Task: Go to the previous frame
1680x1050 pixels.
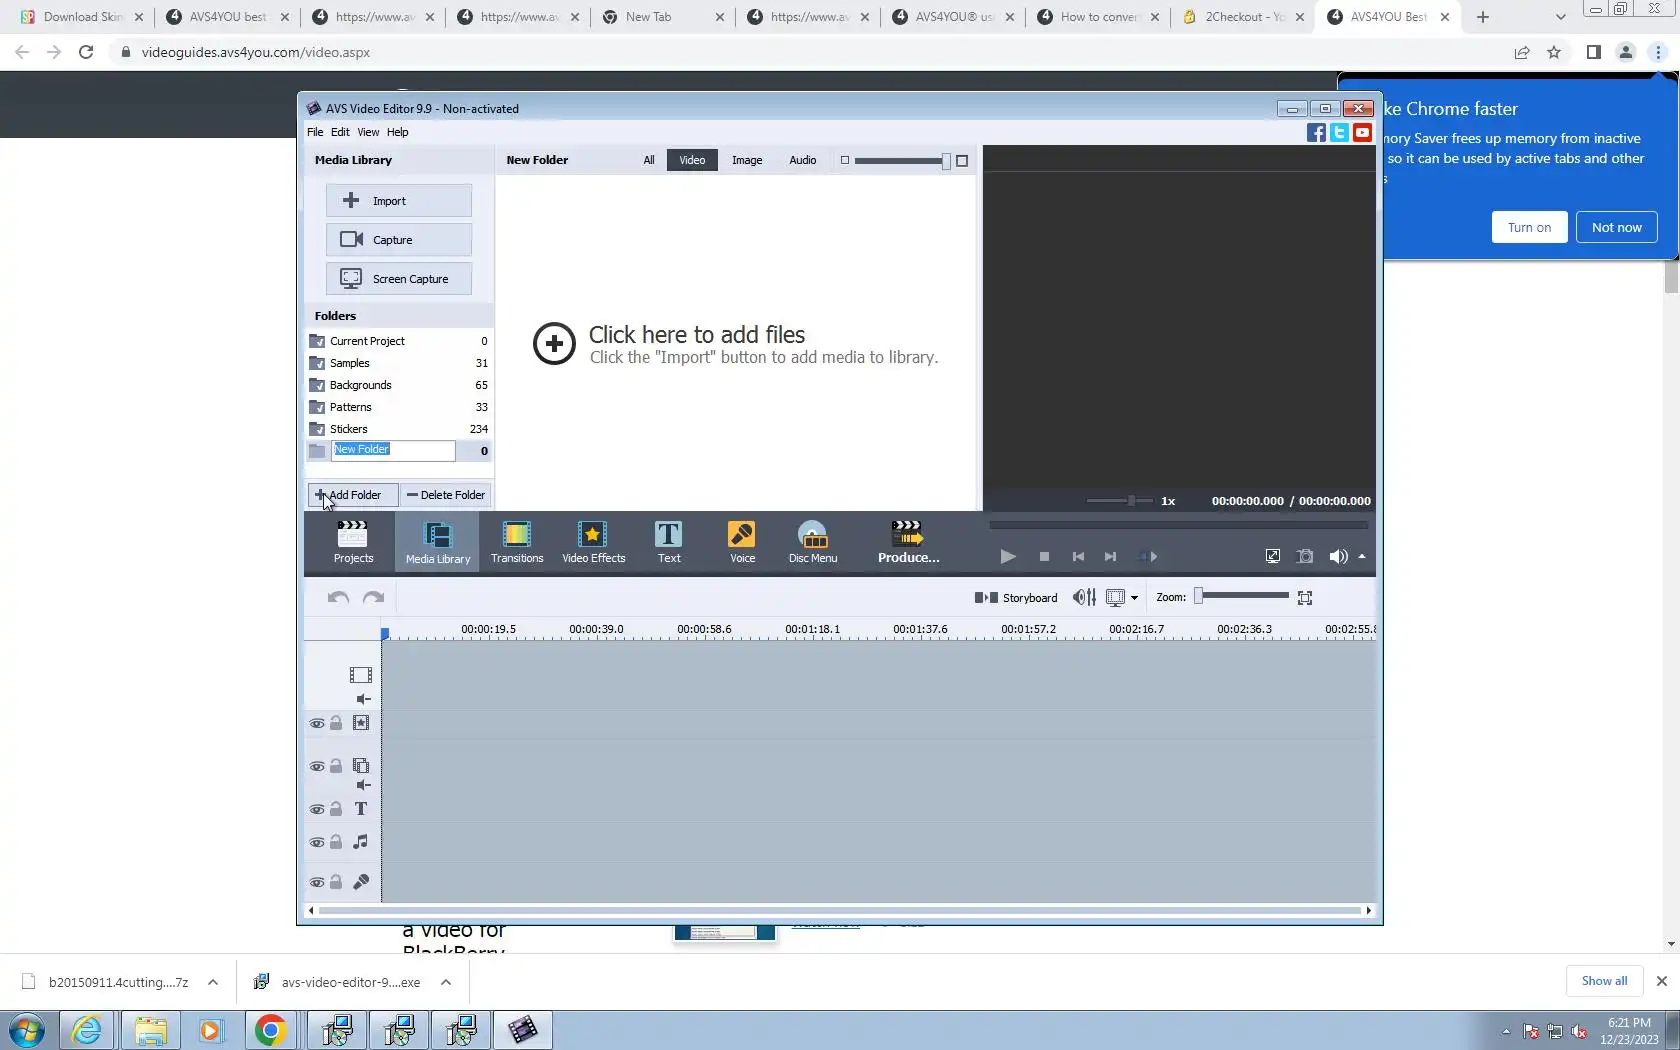Action: point(1078,556)
